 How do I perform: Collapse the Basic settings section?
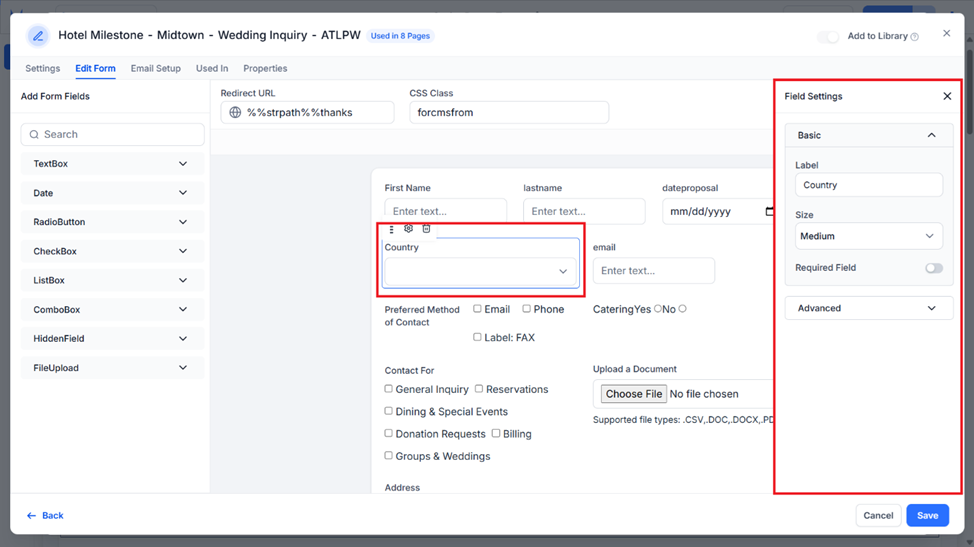[x=868, y=135]
